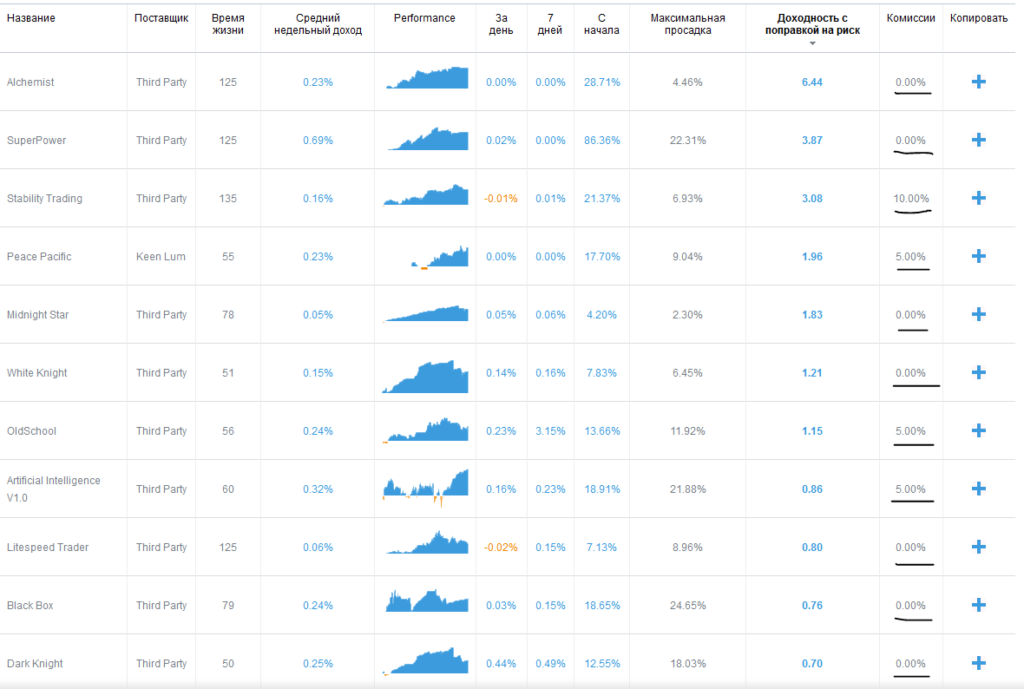This screenshot has height=689, width=1024.
Task: Copy Black Box with its plus icon
Action: [x=979, y=605]
